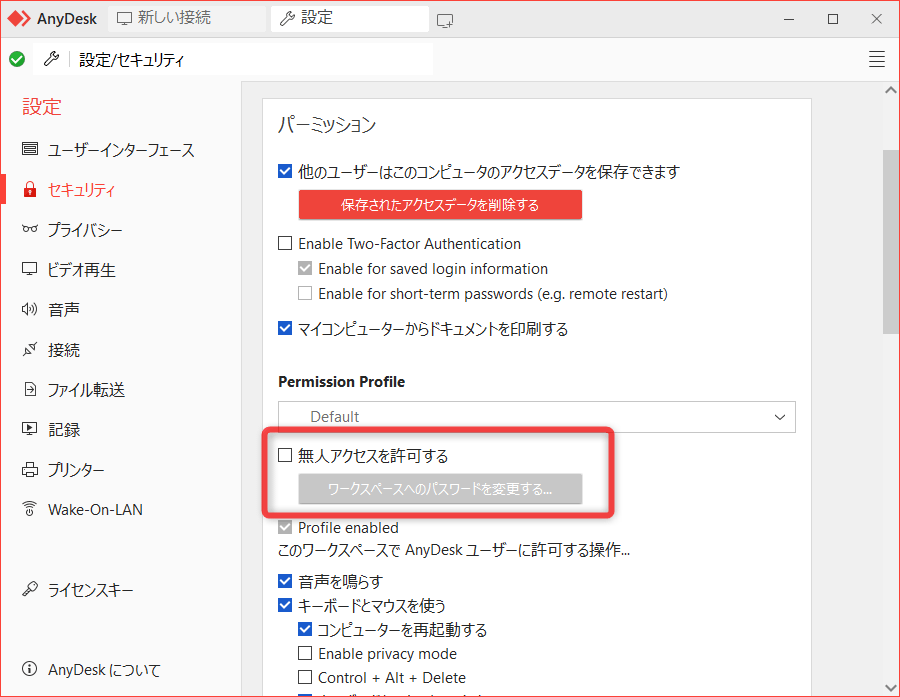Click the wrench icon in the address bar
The image size is (900, 697).
pyautogui.click(x=52, y=59)
